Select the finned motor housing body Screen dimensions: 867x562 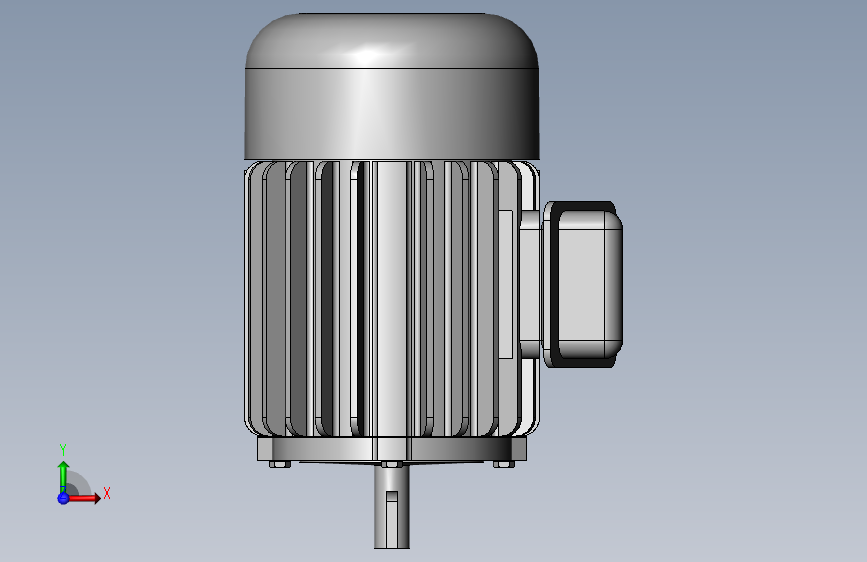pos(392,299)
